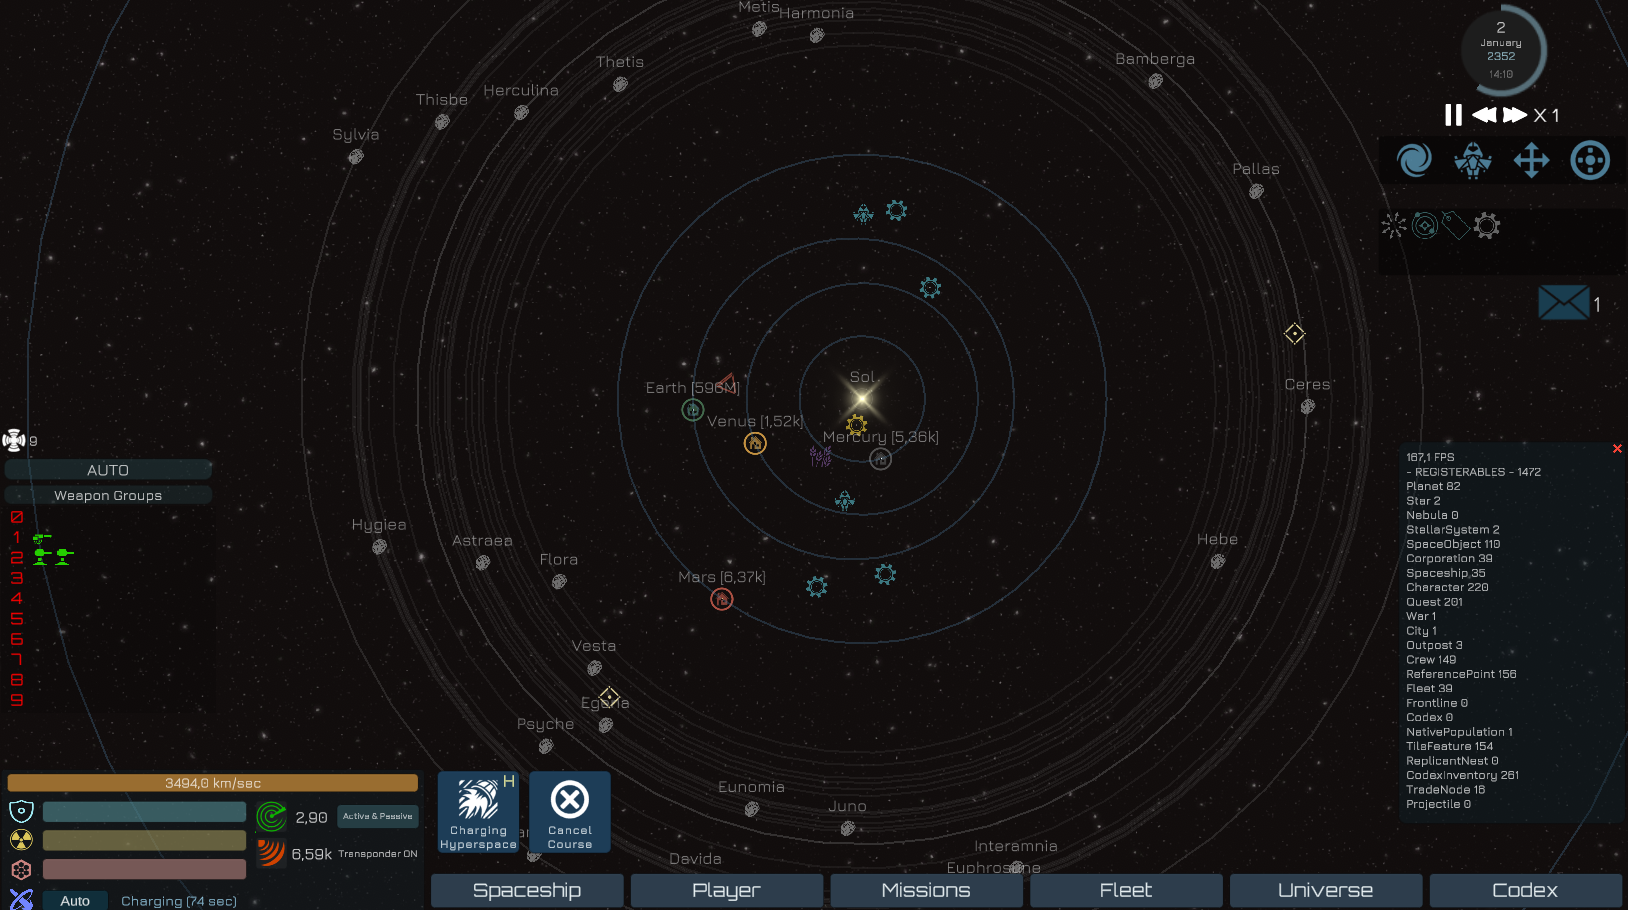Click the teal shield level bar

pyautogui.click(x=144, y=811)
